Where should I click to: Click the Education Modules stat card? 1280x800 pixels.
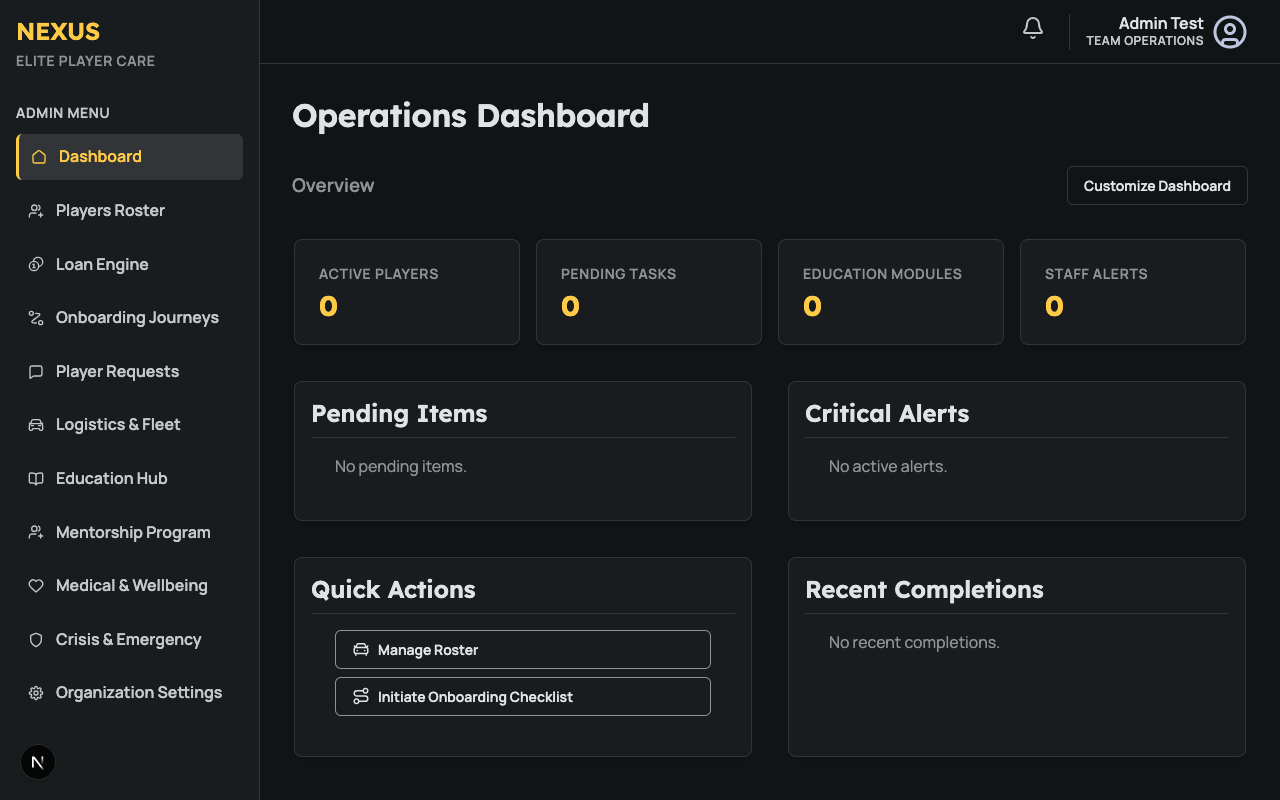tap(891, 292)
